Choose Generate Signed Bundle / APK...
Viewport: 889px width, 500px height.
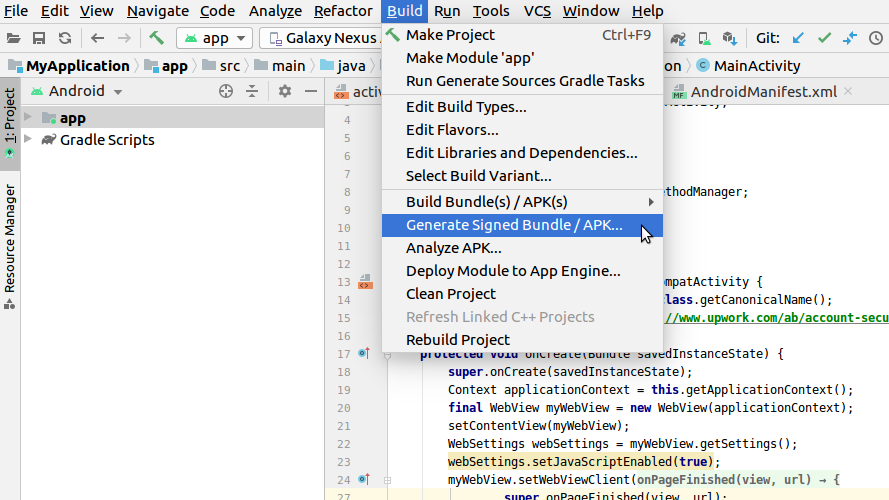click(x=522, y=225)
